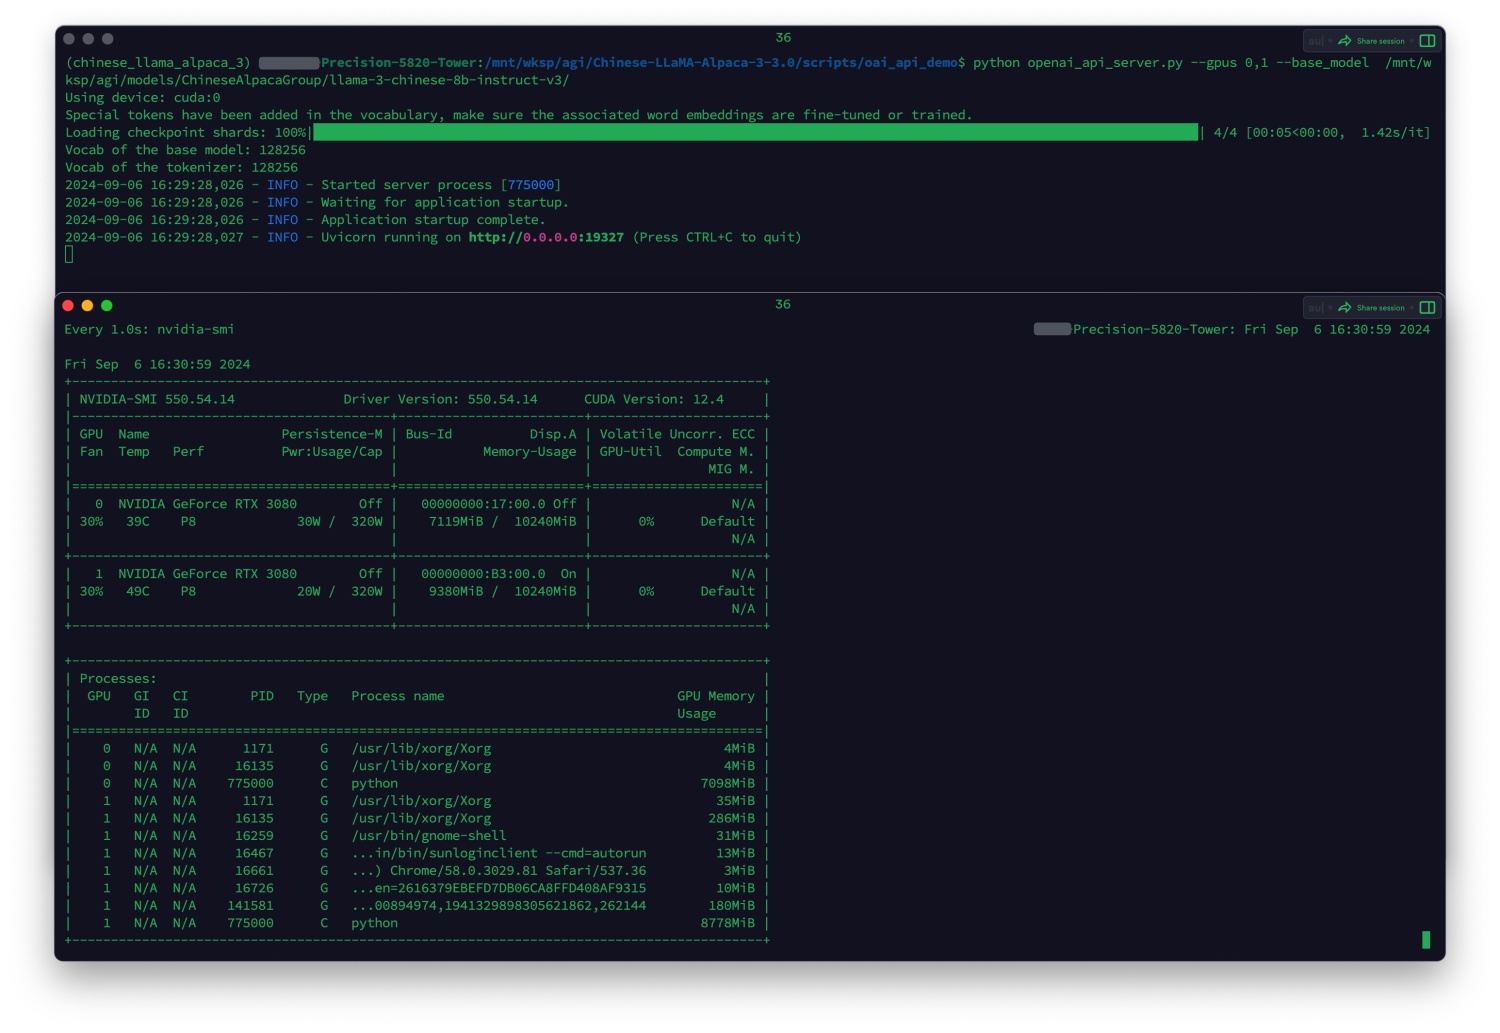This screenshot has width=1500, height=1033.
Task: Click Xorg process memory value '286MiB'
Action: [x=732, y=819]
